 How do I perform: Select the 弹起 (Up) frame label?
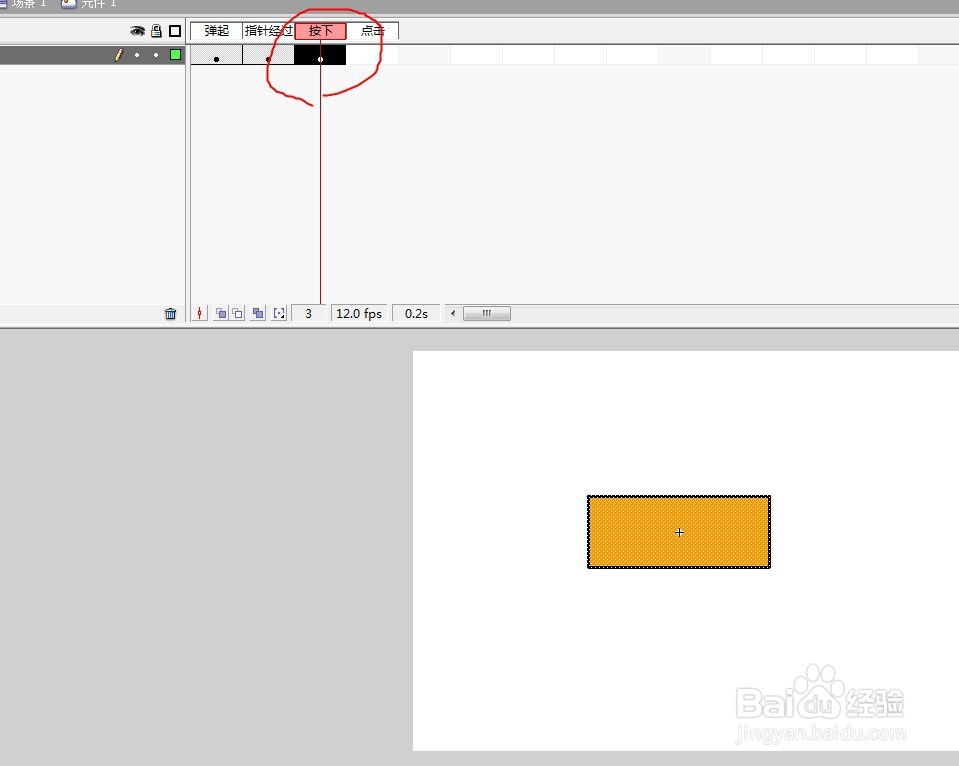217,31
